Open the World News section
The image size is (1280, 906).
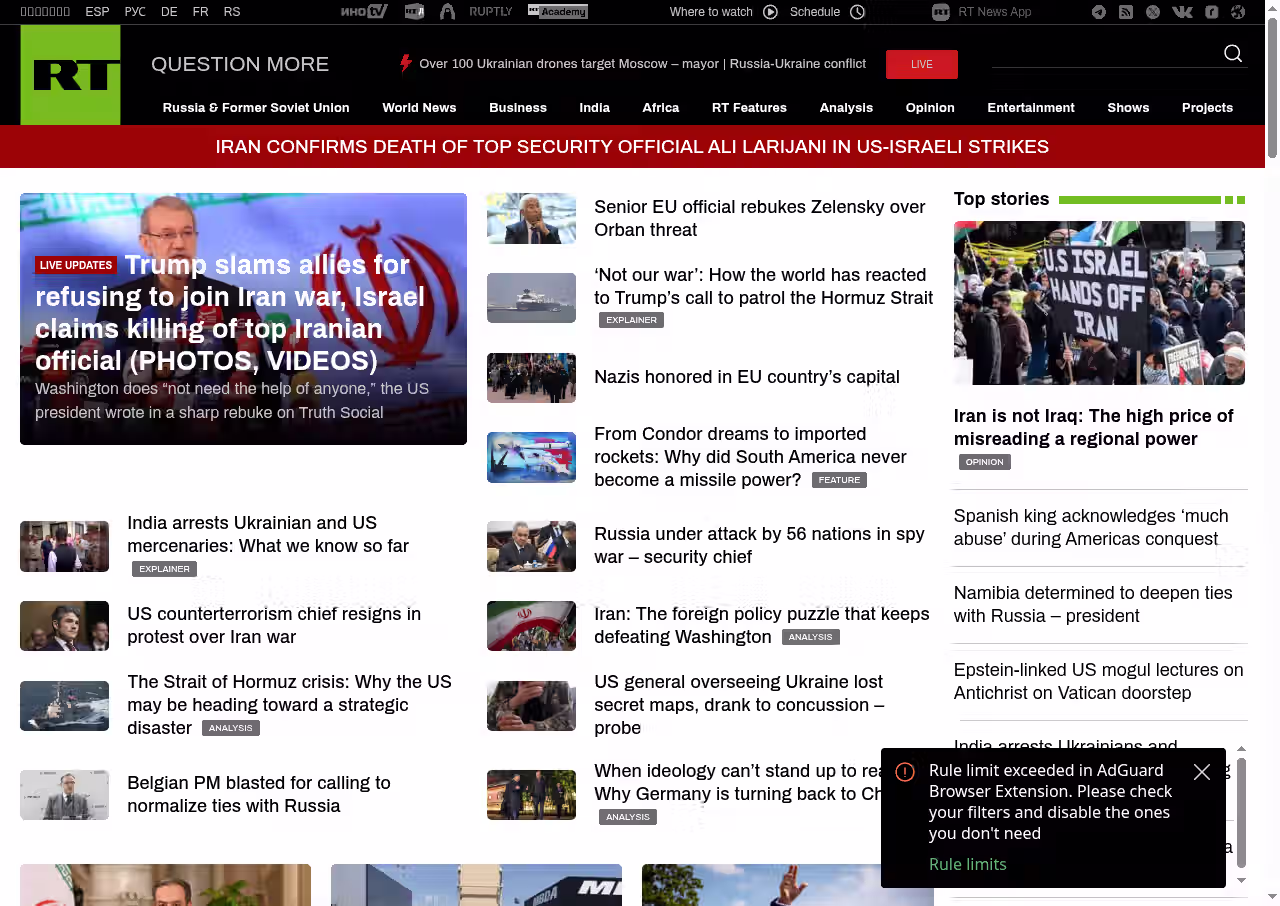pyautogui.click(x=419, y=108)
